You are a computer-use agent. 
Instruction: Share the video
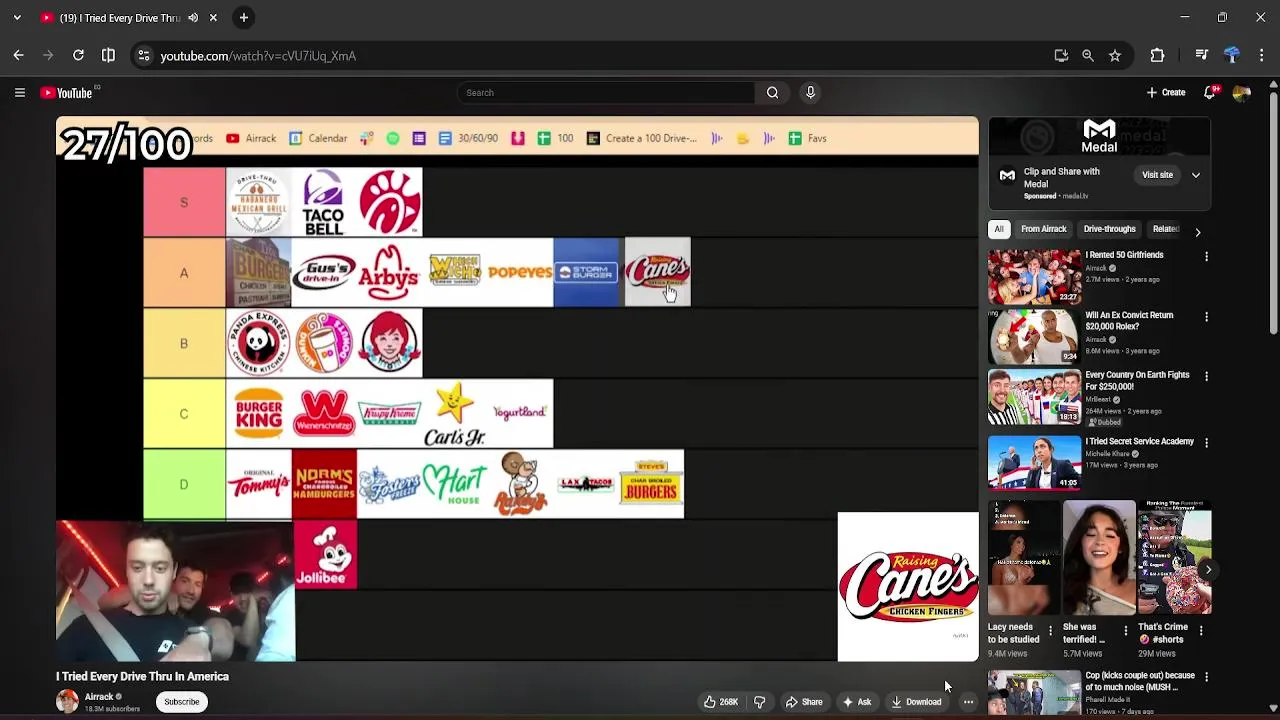(x=803, y=702)
